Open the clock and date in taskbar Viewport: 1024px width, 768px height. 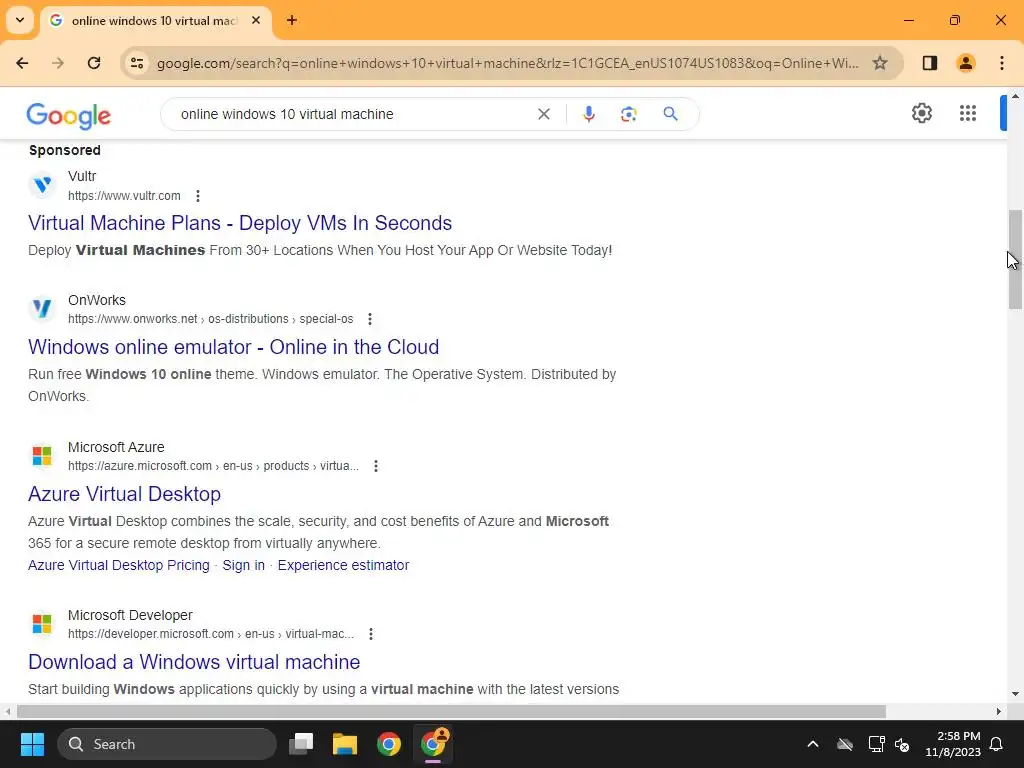[952, 744]
